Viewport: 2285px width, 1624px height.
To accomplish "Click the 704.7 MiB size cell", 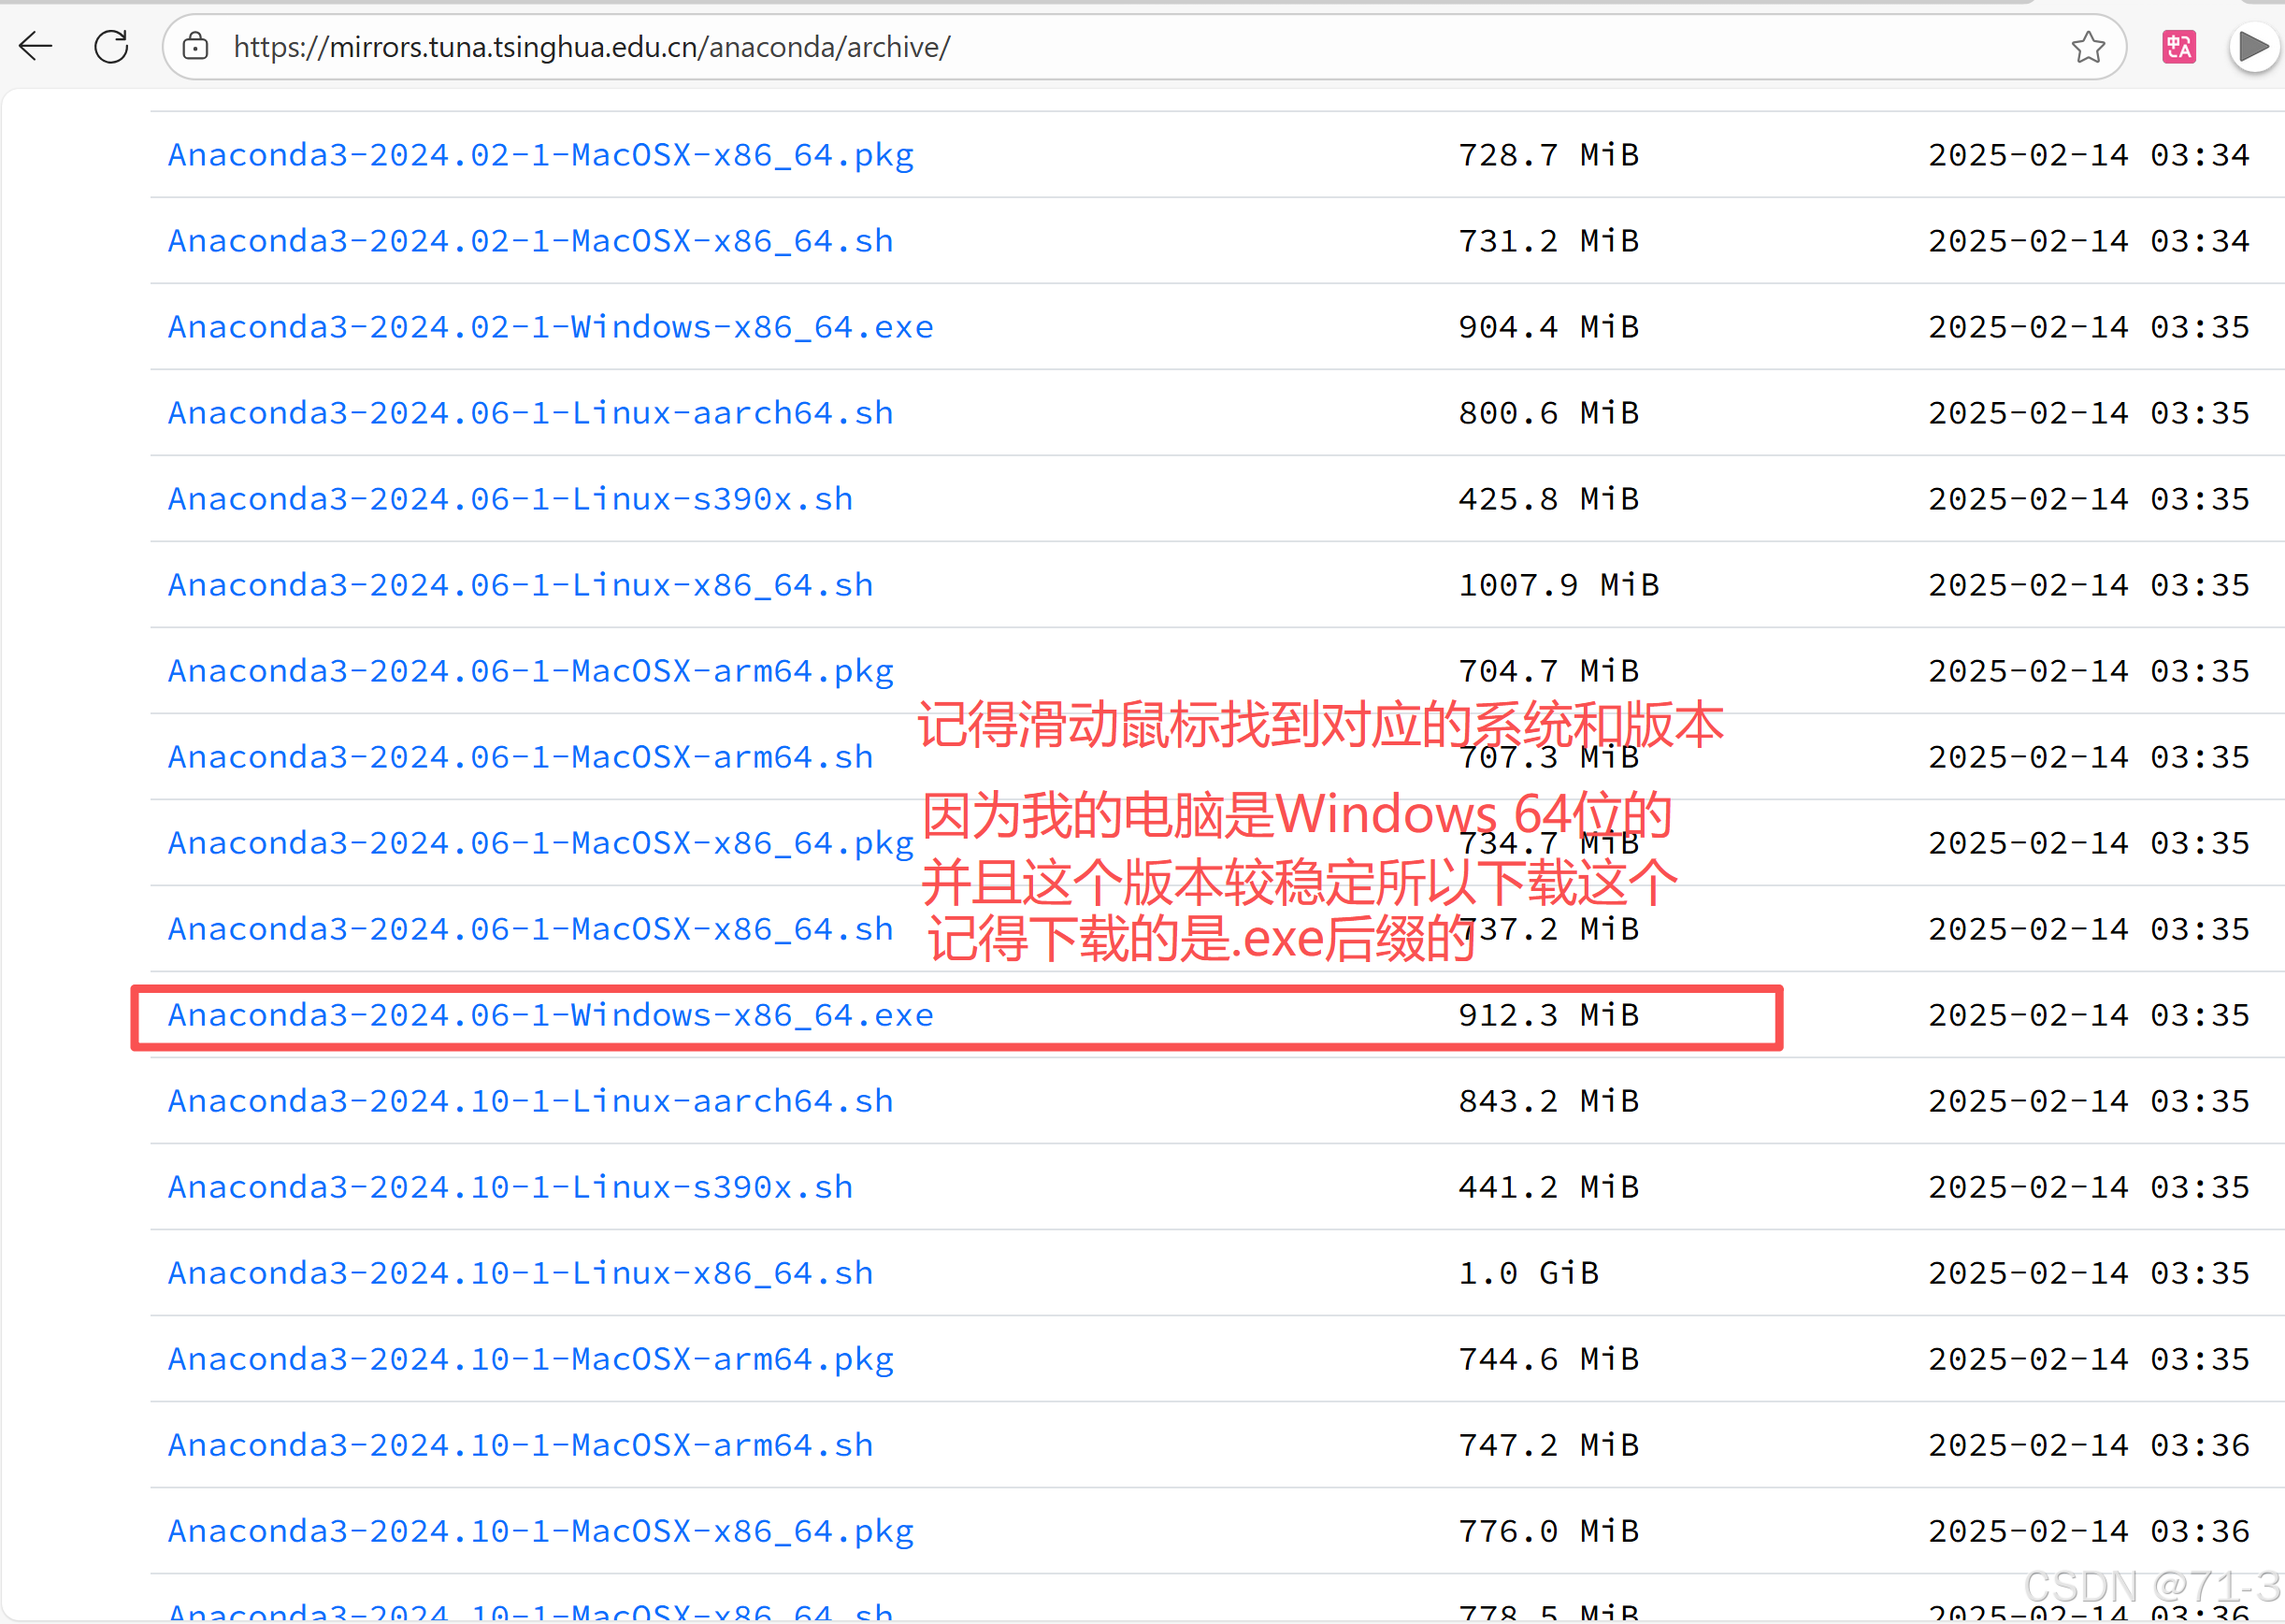I will [1549, 671].
